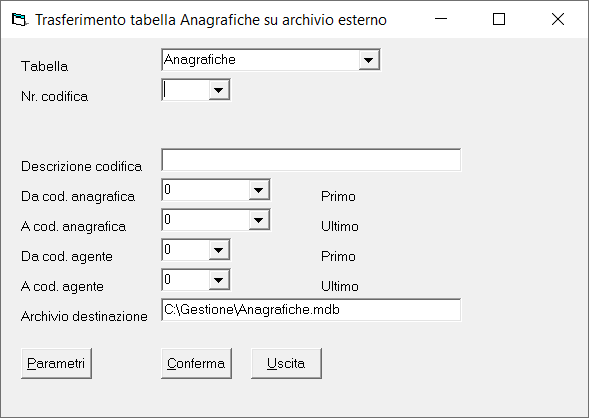589x418 pixels.
Task: Confirm transfer with Conferma button
Action: pyautogui.click(x=196, y=363)
